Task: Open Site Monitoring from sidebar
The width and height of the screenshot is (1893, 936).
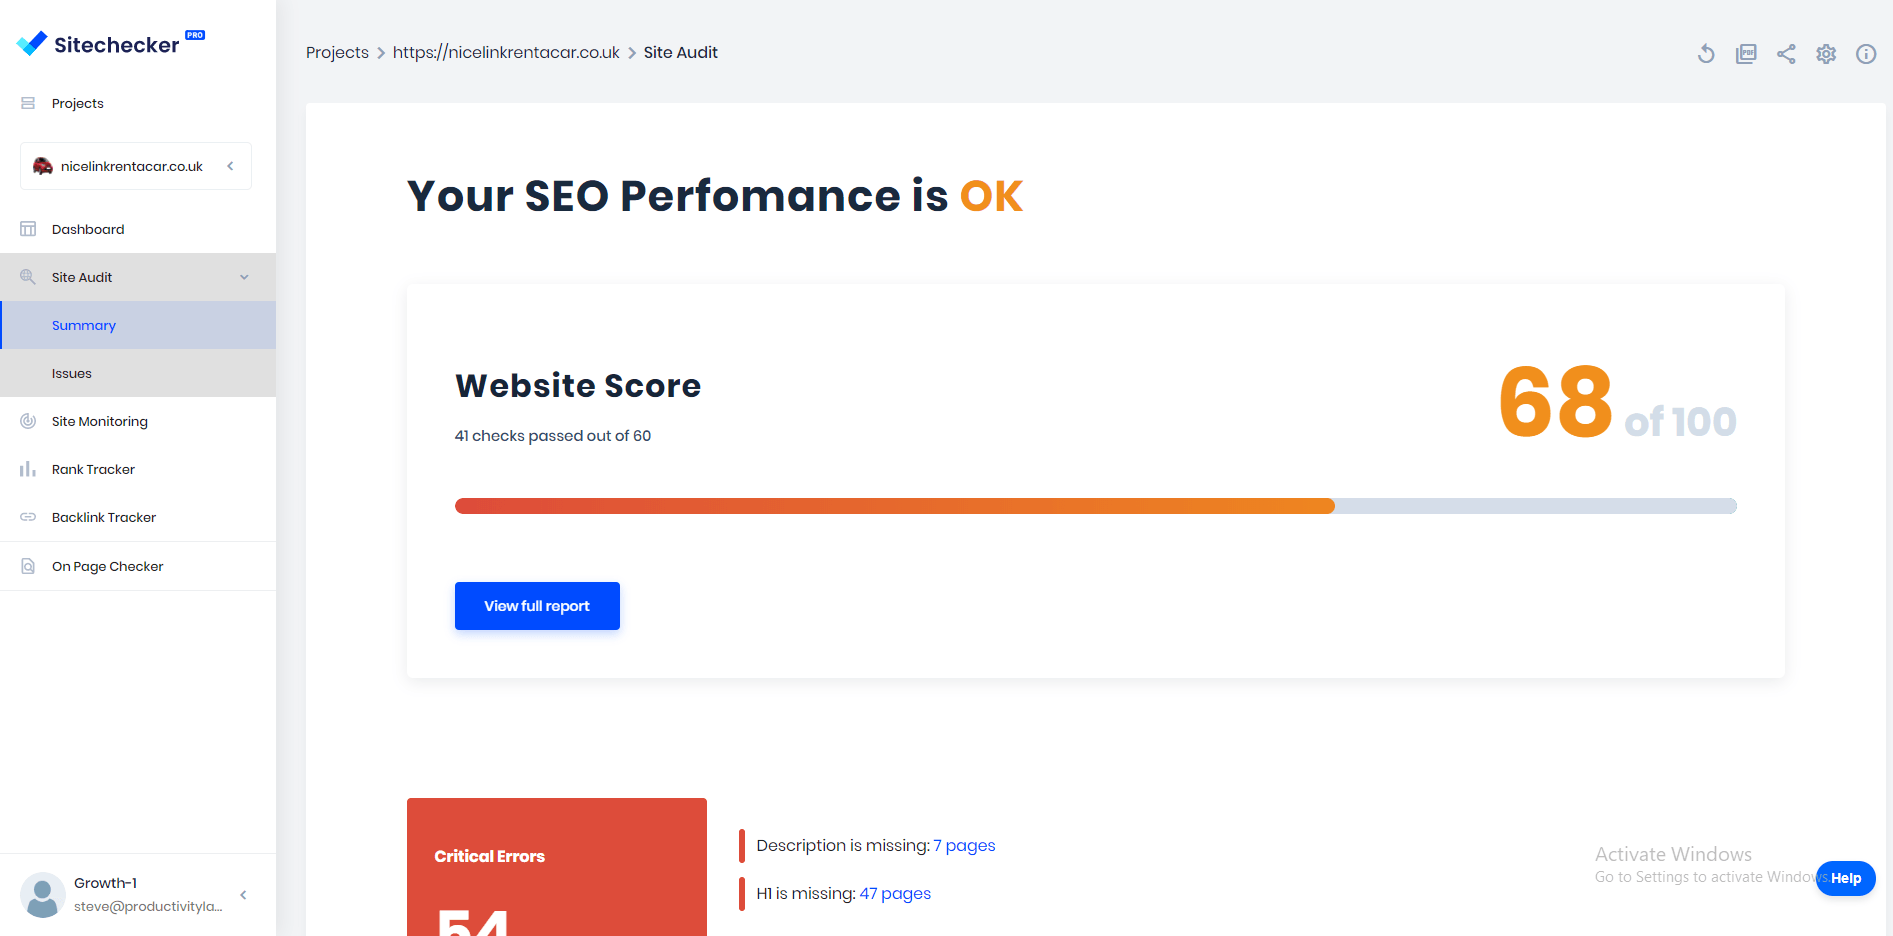Action: pos(138,421)
